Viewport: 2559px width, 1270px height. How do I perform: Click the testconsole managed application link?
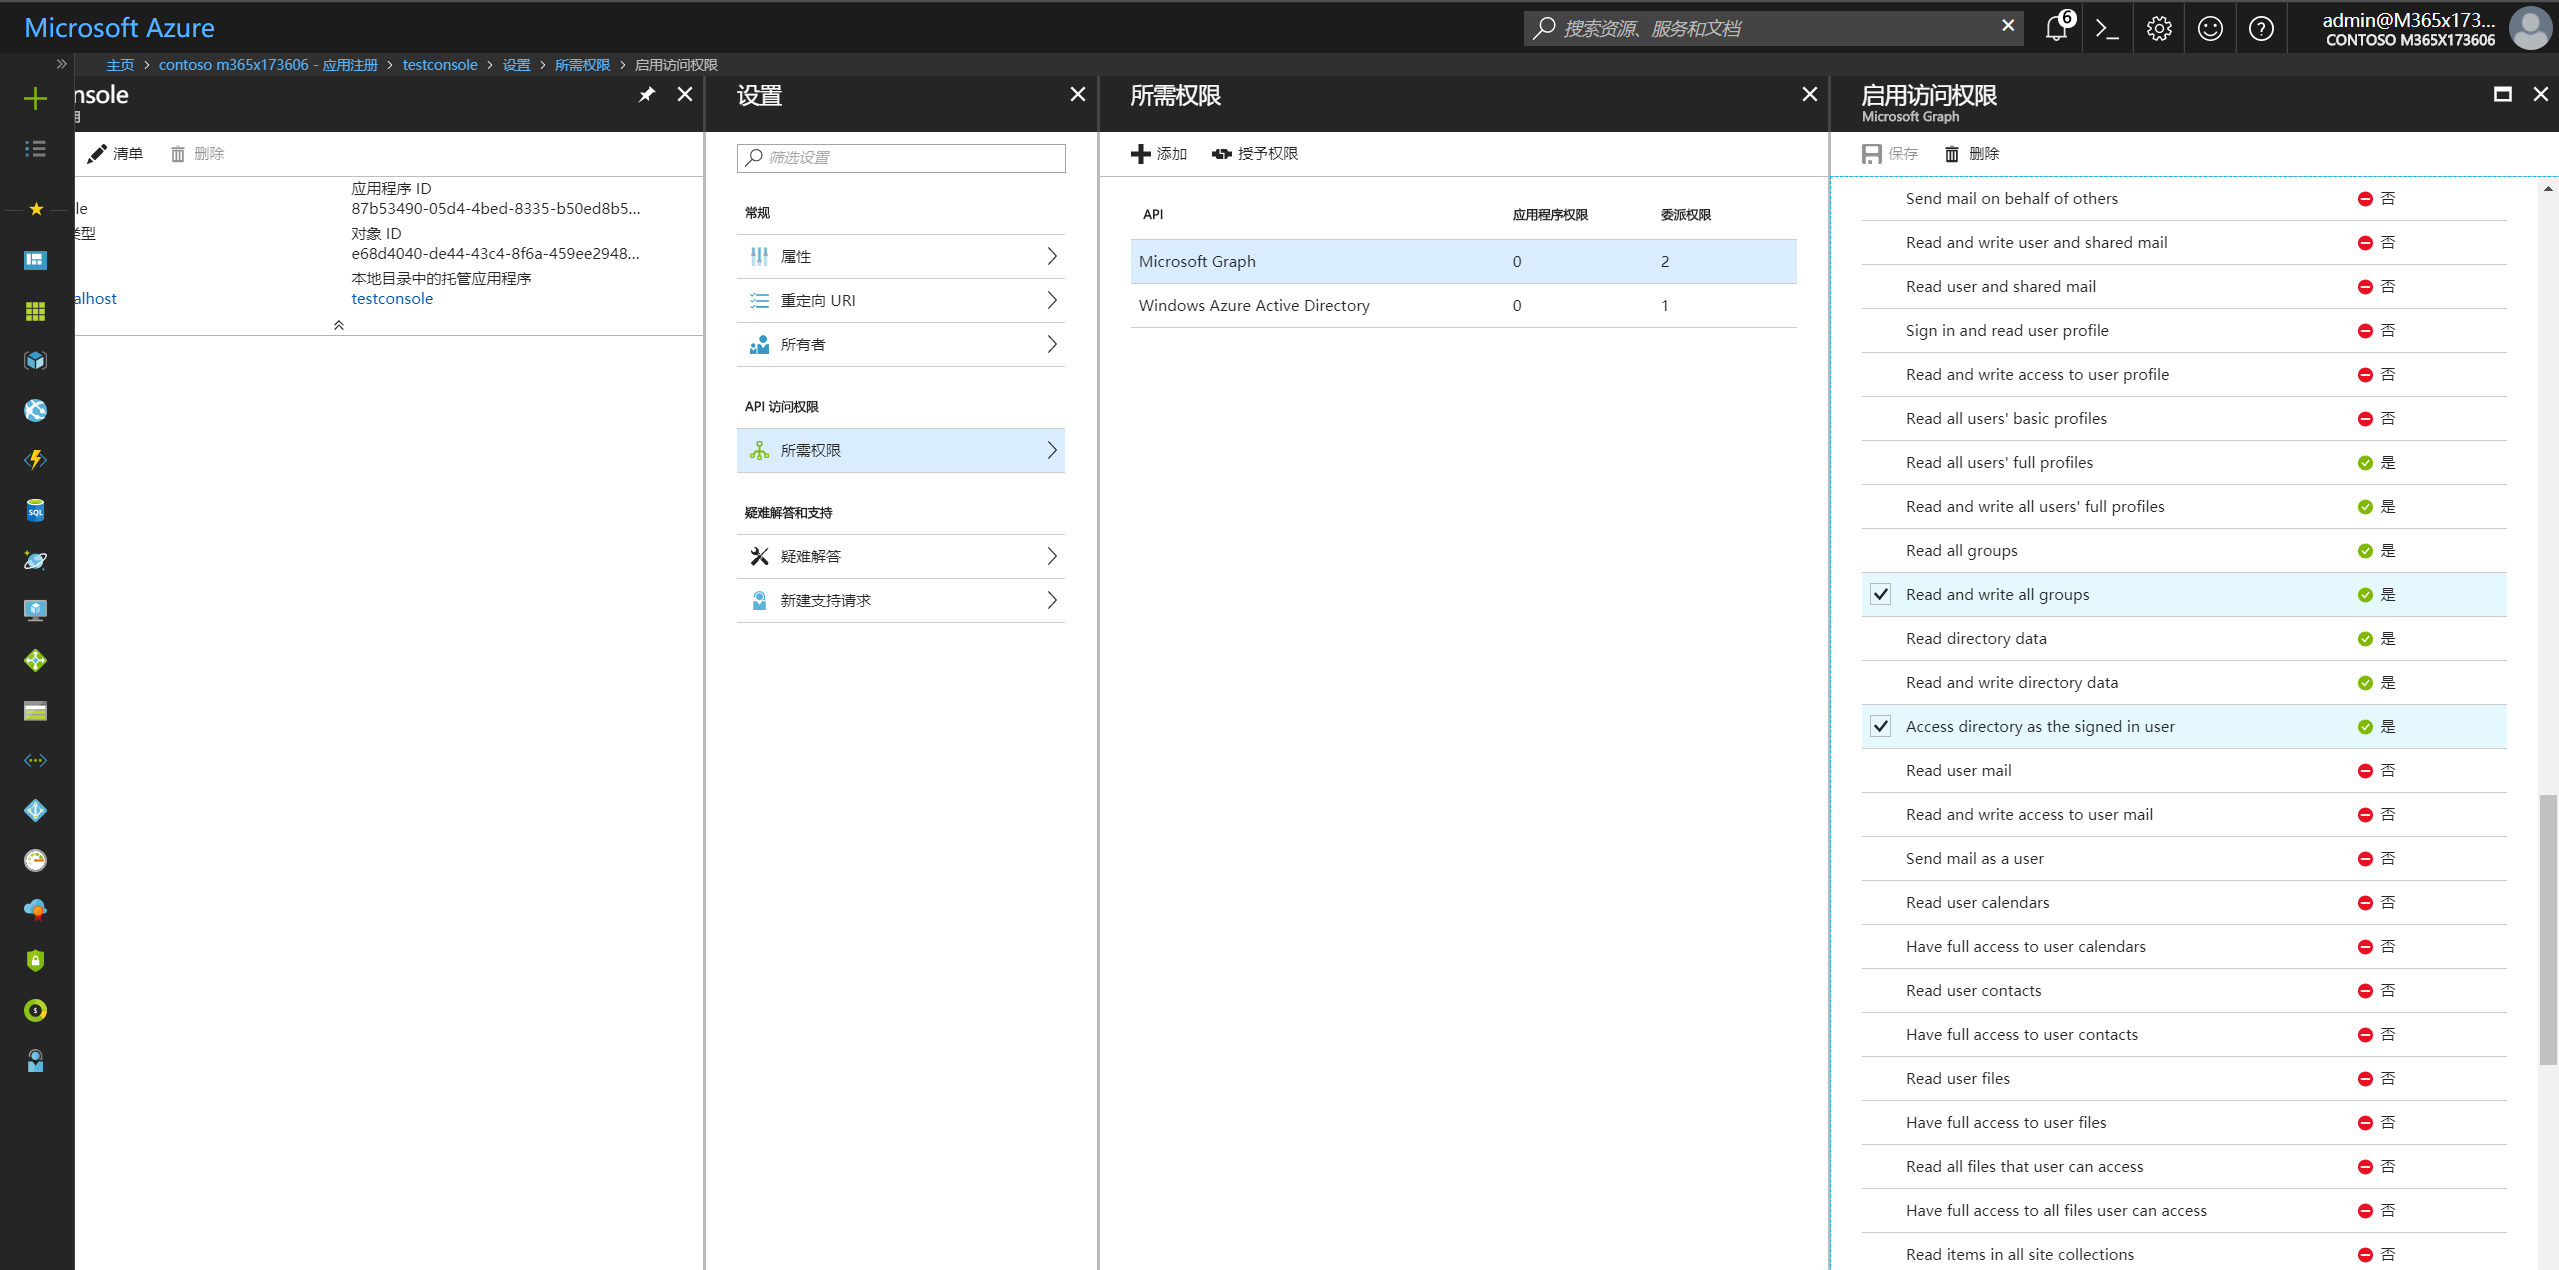point(392,298)
